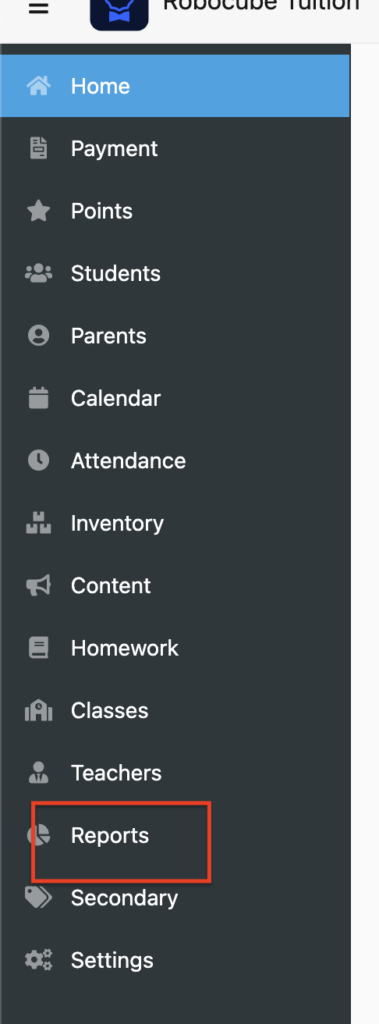Viewport: 379px width, 1024px height.
Task: Click the Attendance clock icon
Action: click(39, 460)
